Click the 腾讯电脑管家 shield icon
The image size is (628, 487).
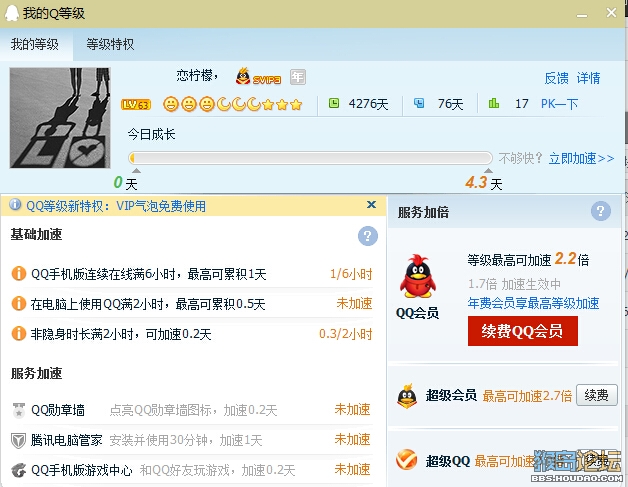(18, 440)
